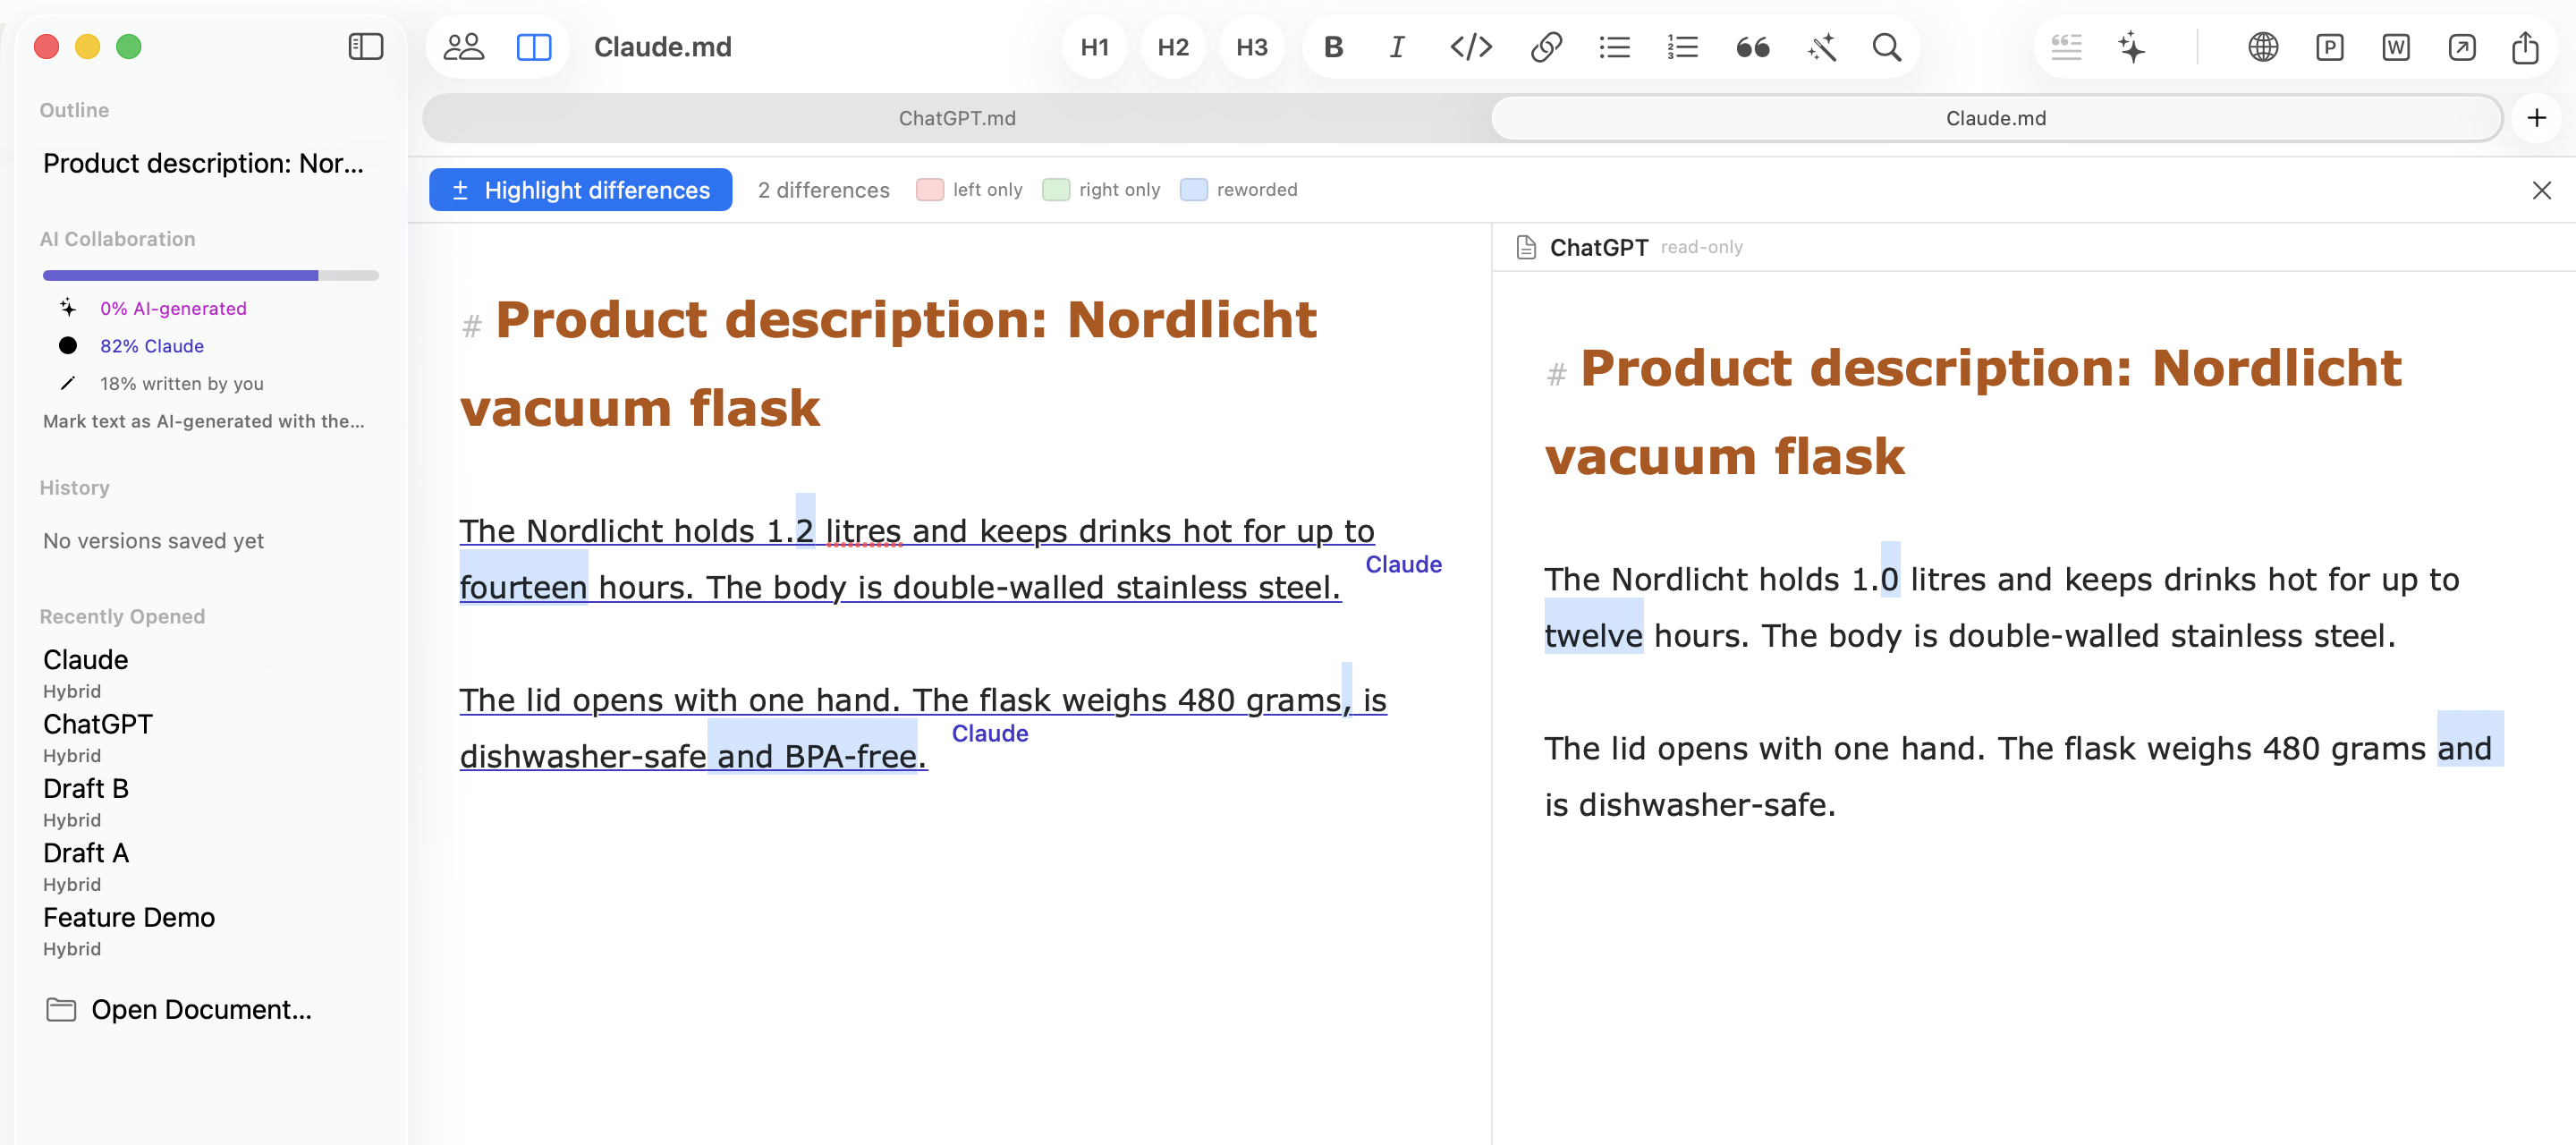Click the AI sparkle icon in toolbar
Image resolution: width=2576 pixels, height=1145 pixels.
(x=2131, y=47)
